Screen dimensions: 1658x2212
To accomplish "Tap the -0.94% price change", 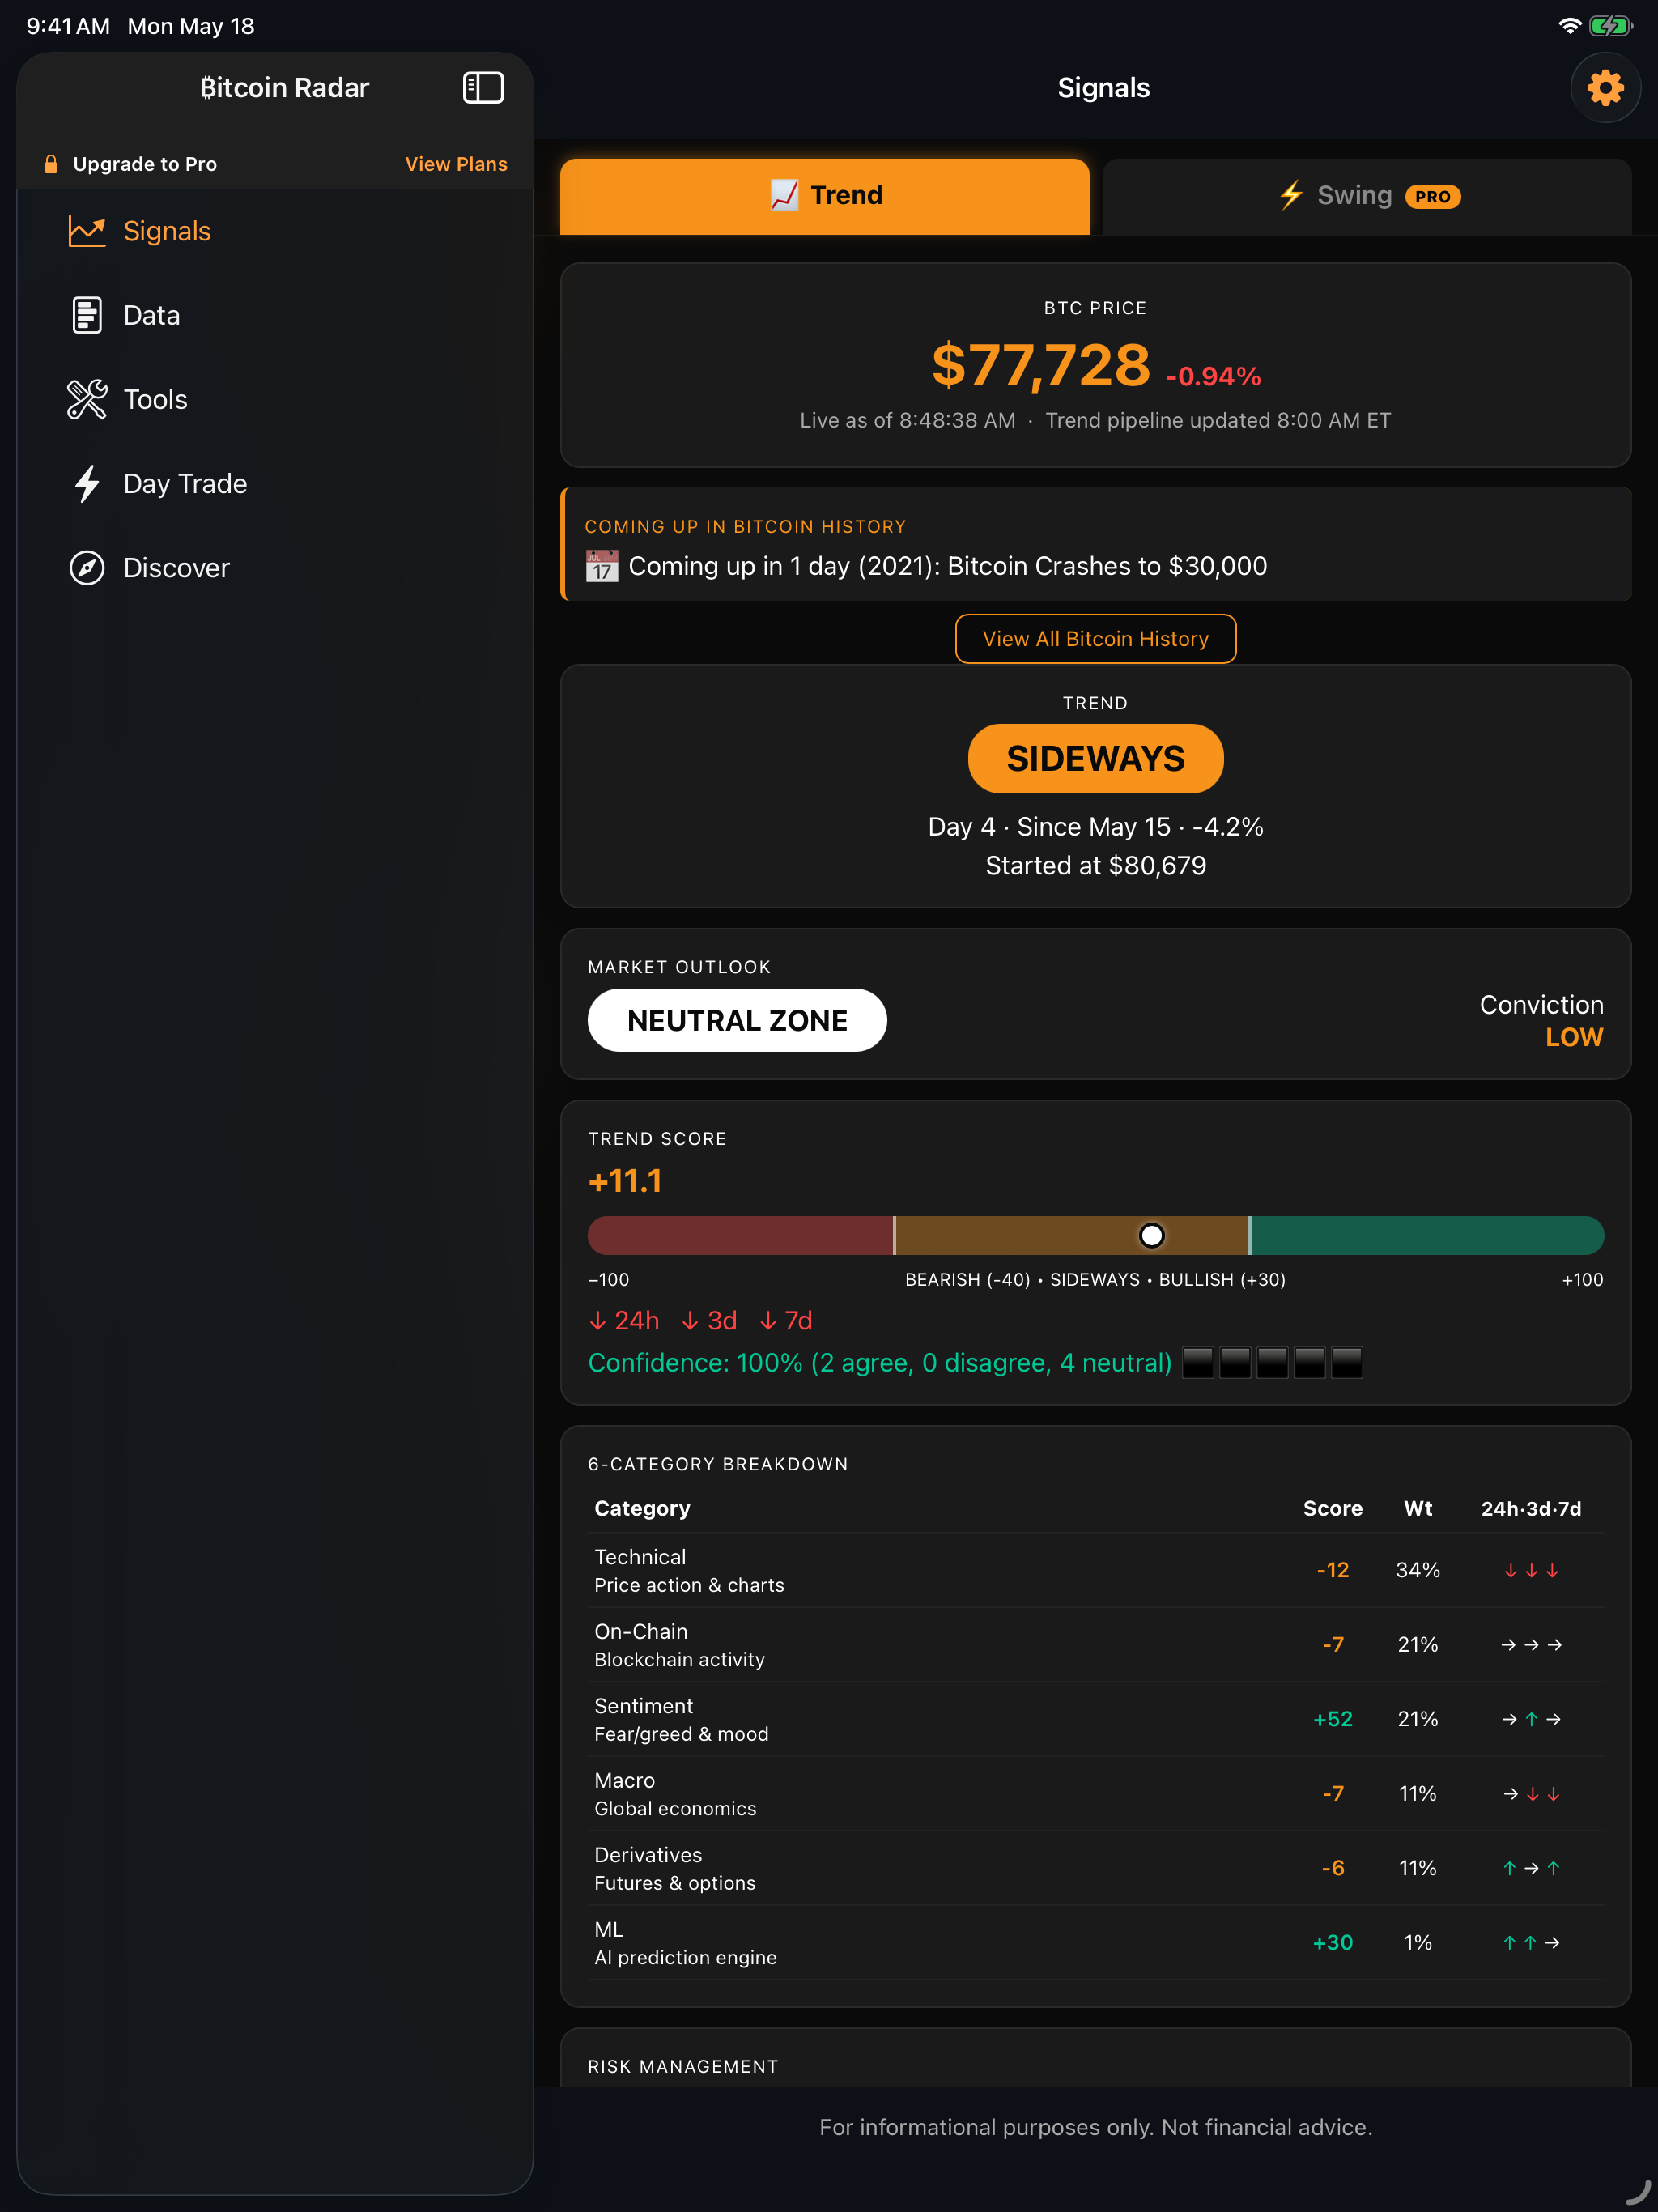I will click(1214, 376).
